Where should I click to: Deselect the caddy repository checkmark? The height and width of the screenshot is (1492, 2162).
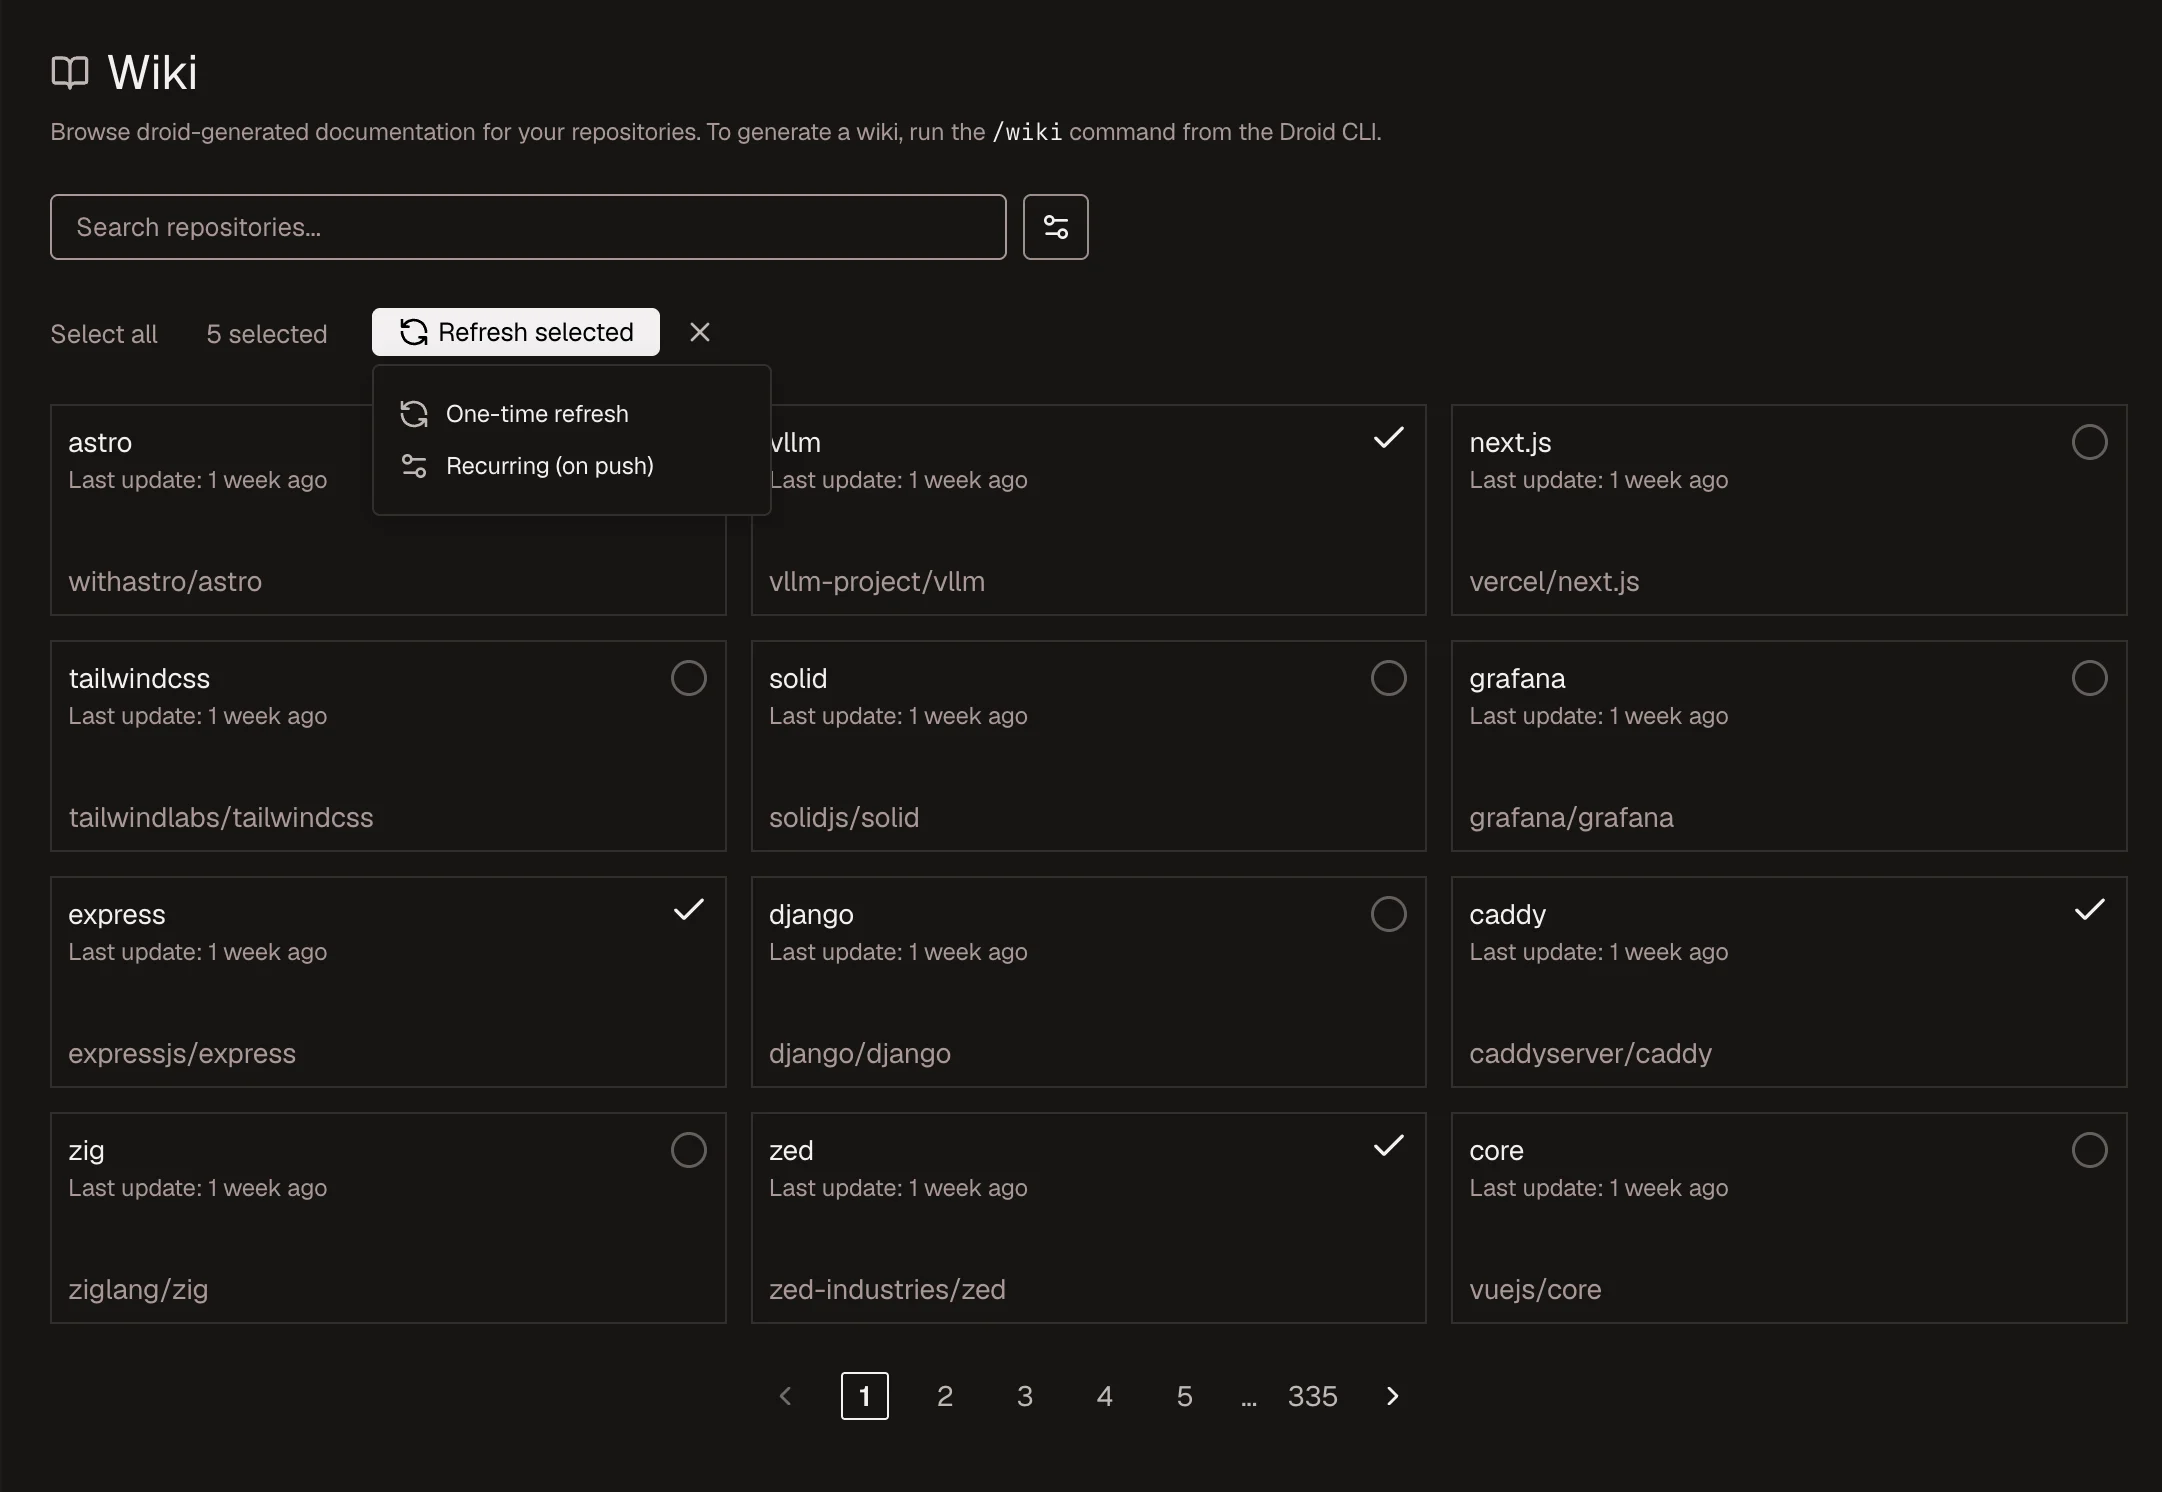pyautogui.click(x=2089, y=910)
